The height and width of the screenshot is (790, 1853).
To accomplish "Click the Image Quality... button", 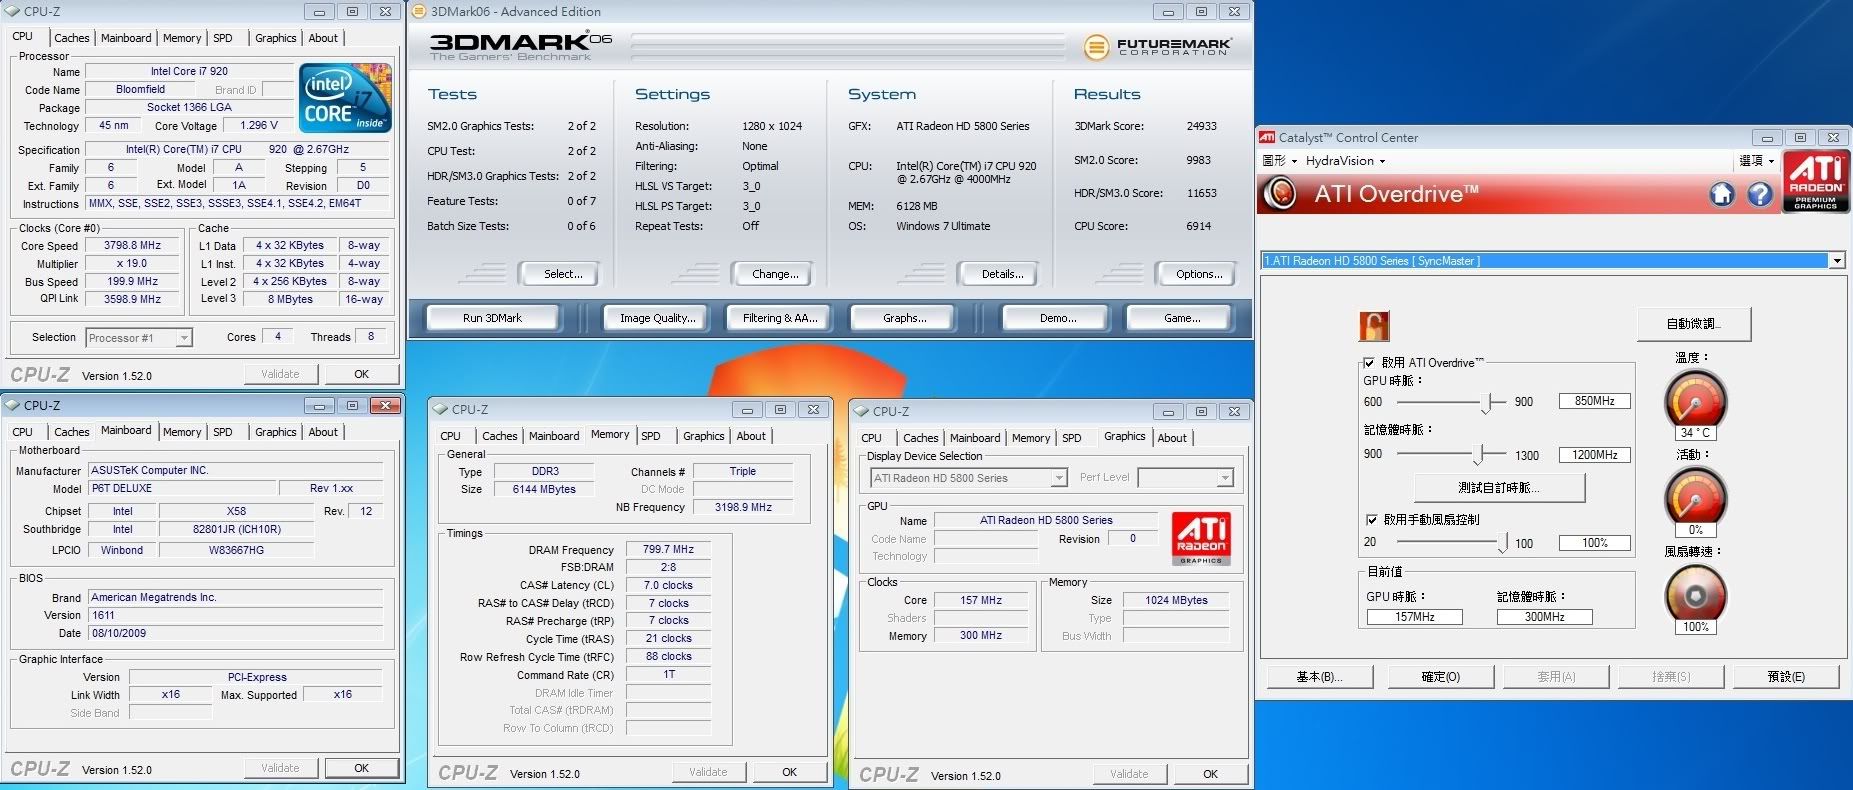I will (x=657, y=318).
